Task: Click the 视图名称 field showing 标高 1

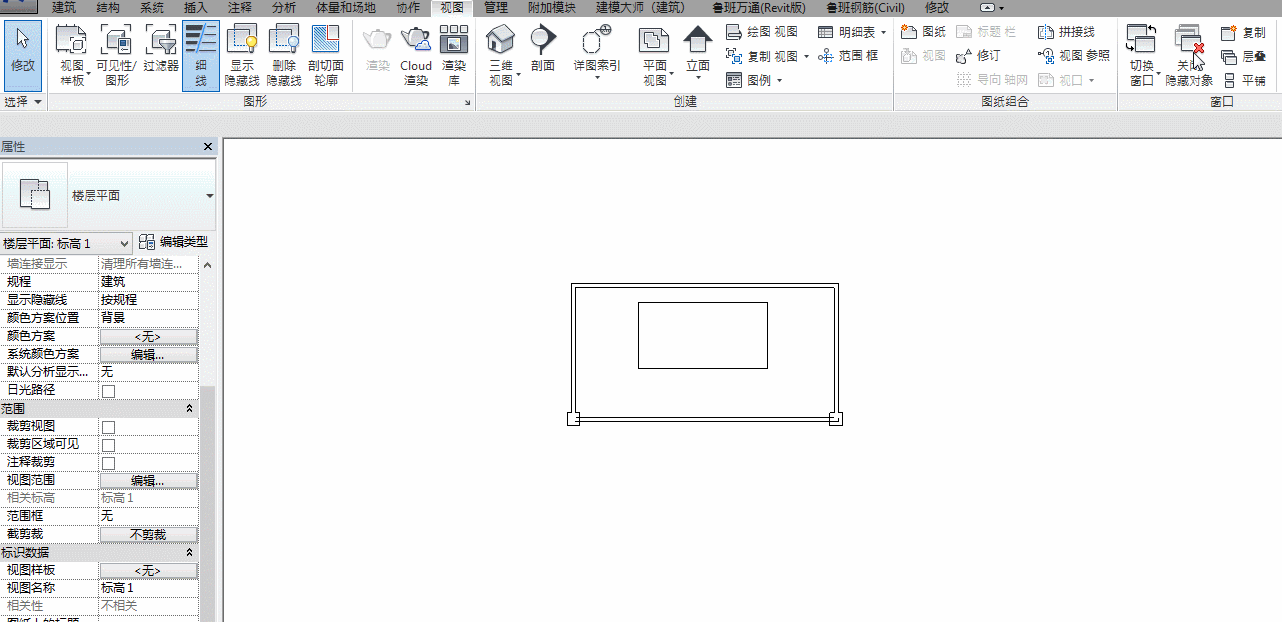Action: [148, 588]
